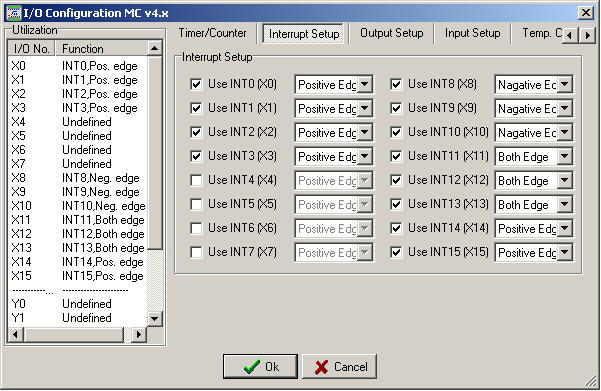The width and height of the screenshot is (601, 391).
Task: Select the X0 row in Utilization list
Action: coord(77,66)
